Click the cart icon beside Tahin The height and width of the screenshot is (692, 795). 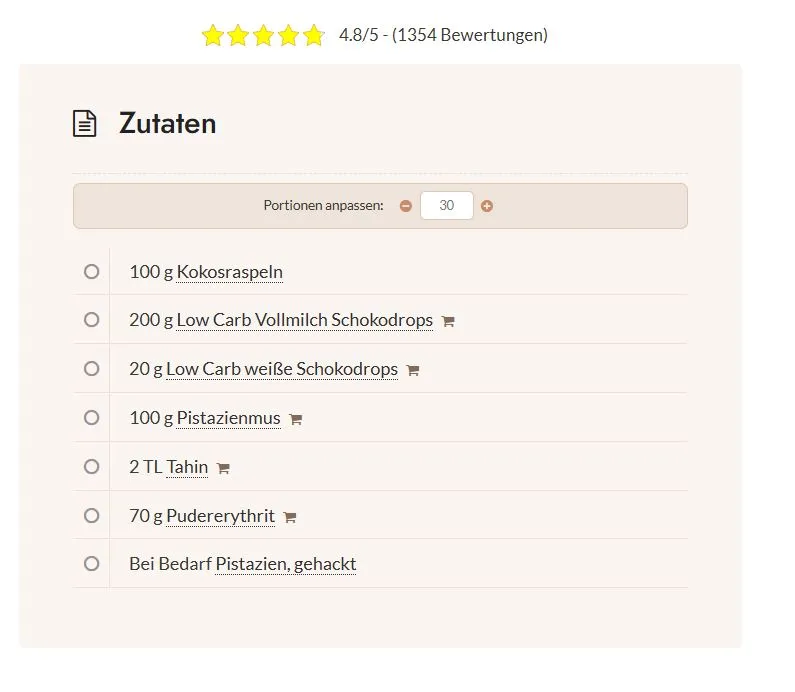(223, 468)
